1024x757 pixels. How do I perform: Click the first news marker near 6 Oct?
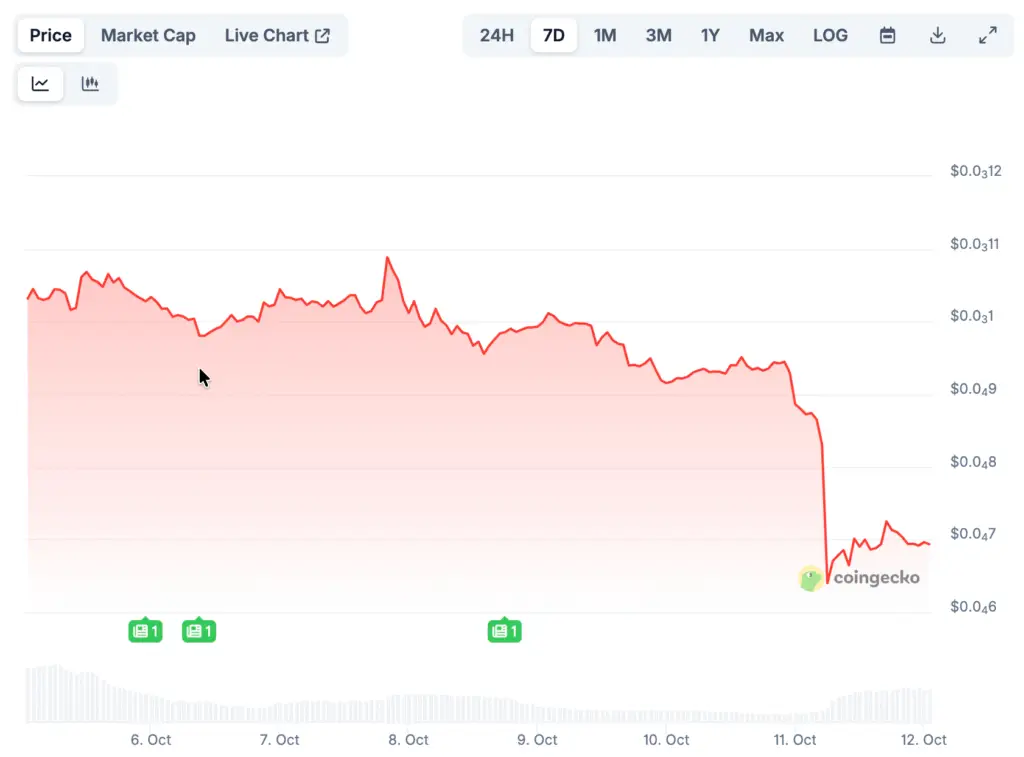click(x=145, y=631)
